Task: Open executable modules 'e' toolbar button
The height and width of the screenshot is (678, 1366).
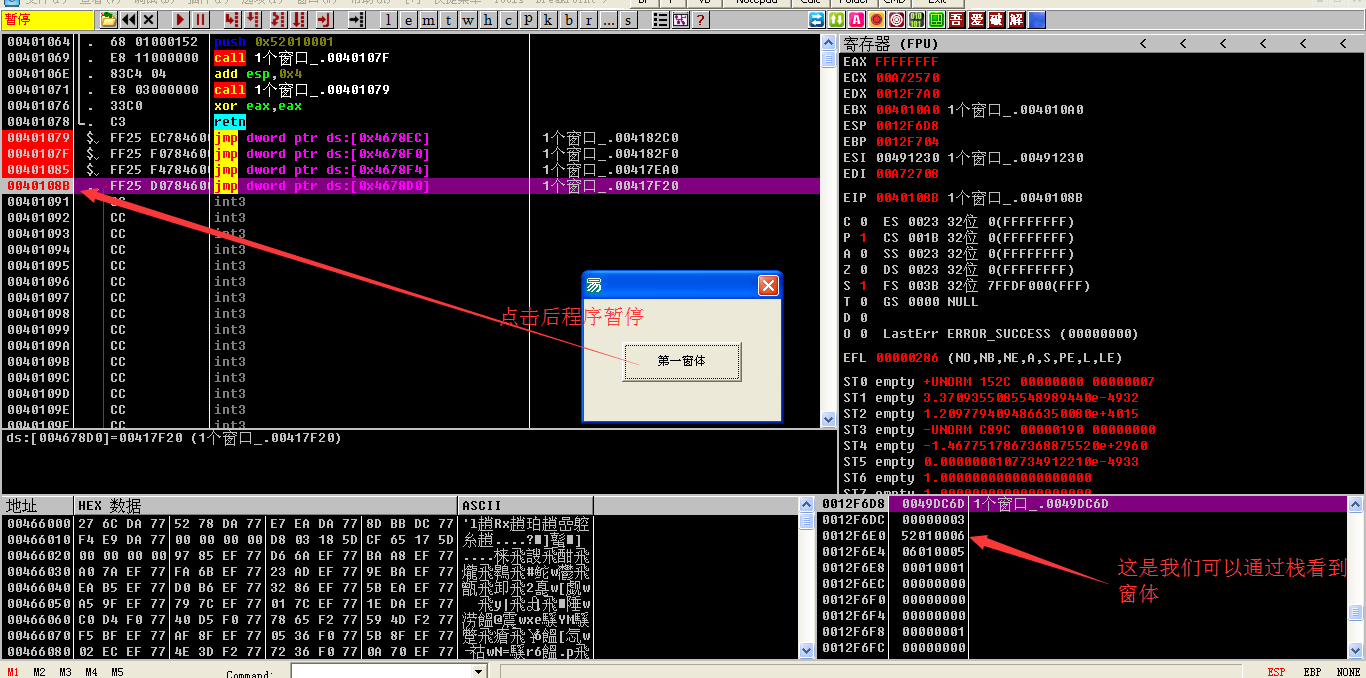Action: click(408, 20)
